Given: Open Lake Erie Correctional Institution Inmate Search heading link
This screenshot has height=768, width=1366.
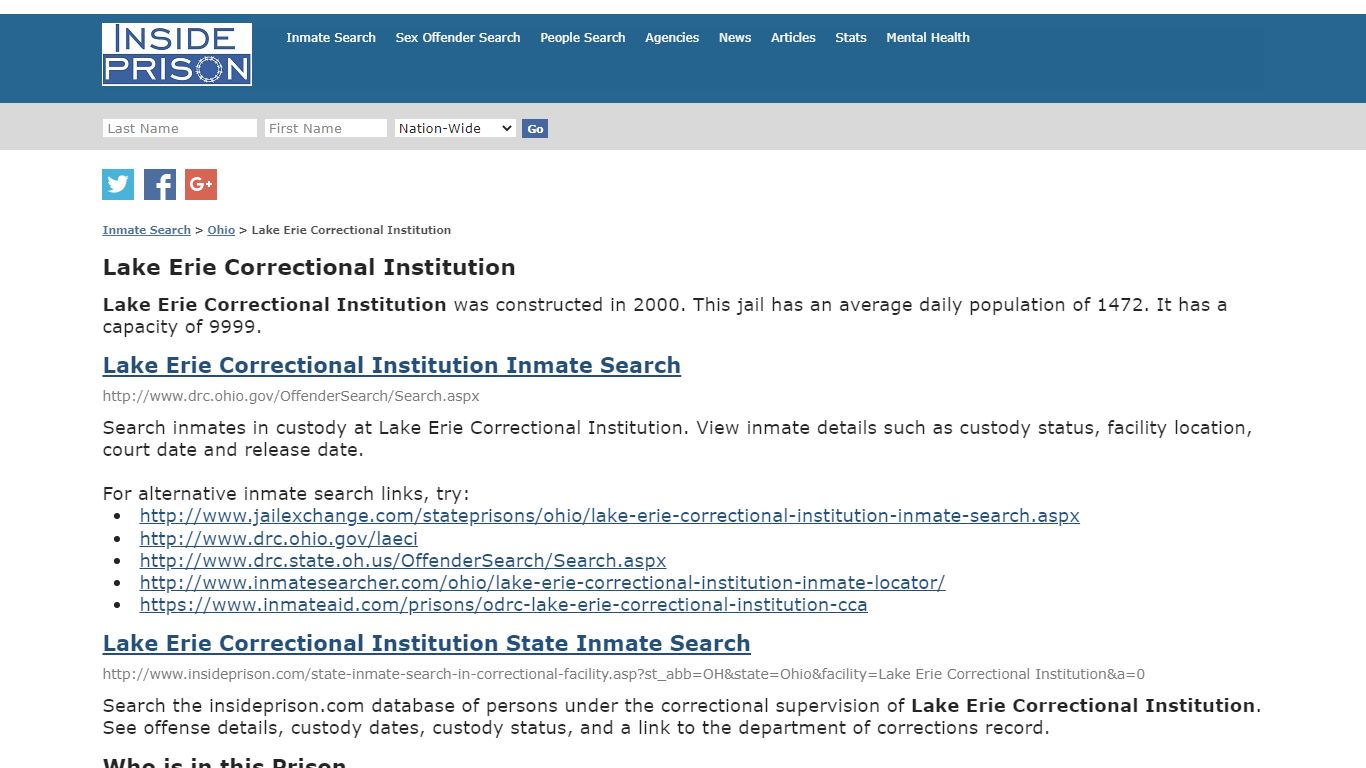Looking at the screenshot, I should (x=392, y=365).
